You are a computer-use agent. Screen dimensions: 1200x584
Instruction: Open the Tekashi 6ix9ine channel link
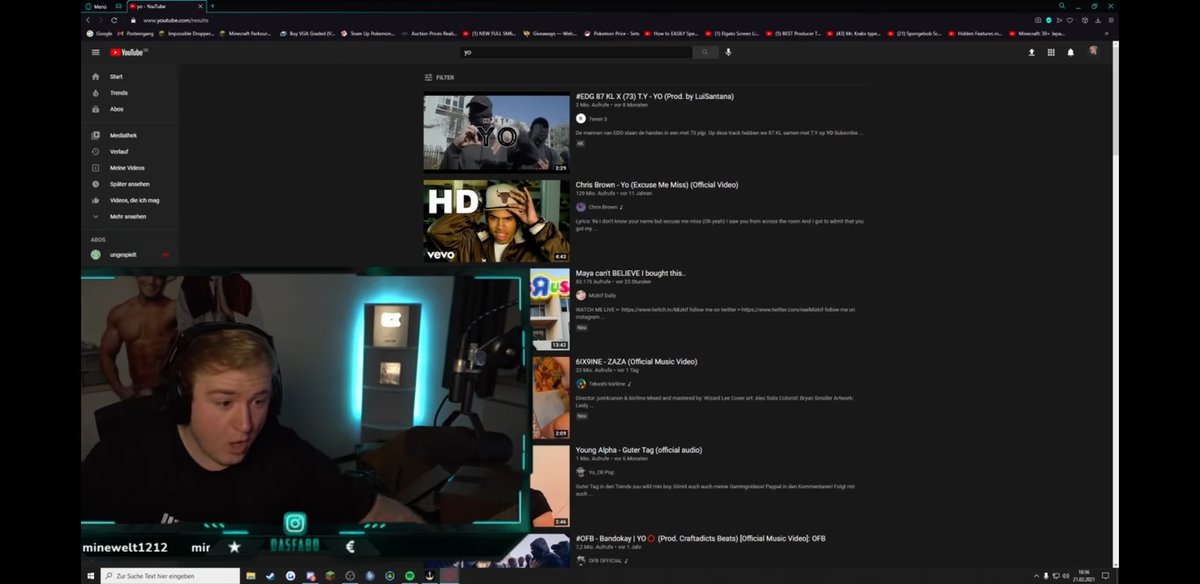pos(605,383)
